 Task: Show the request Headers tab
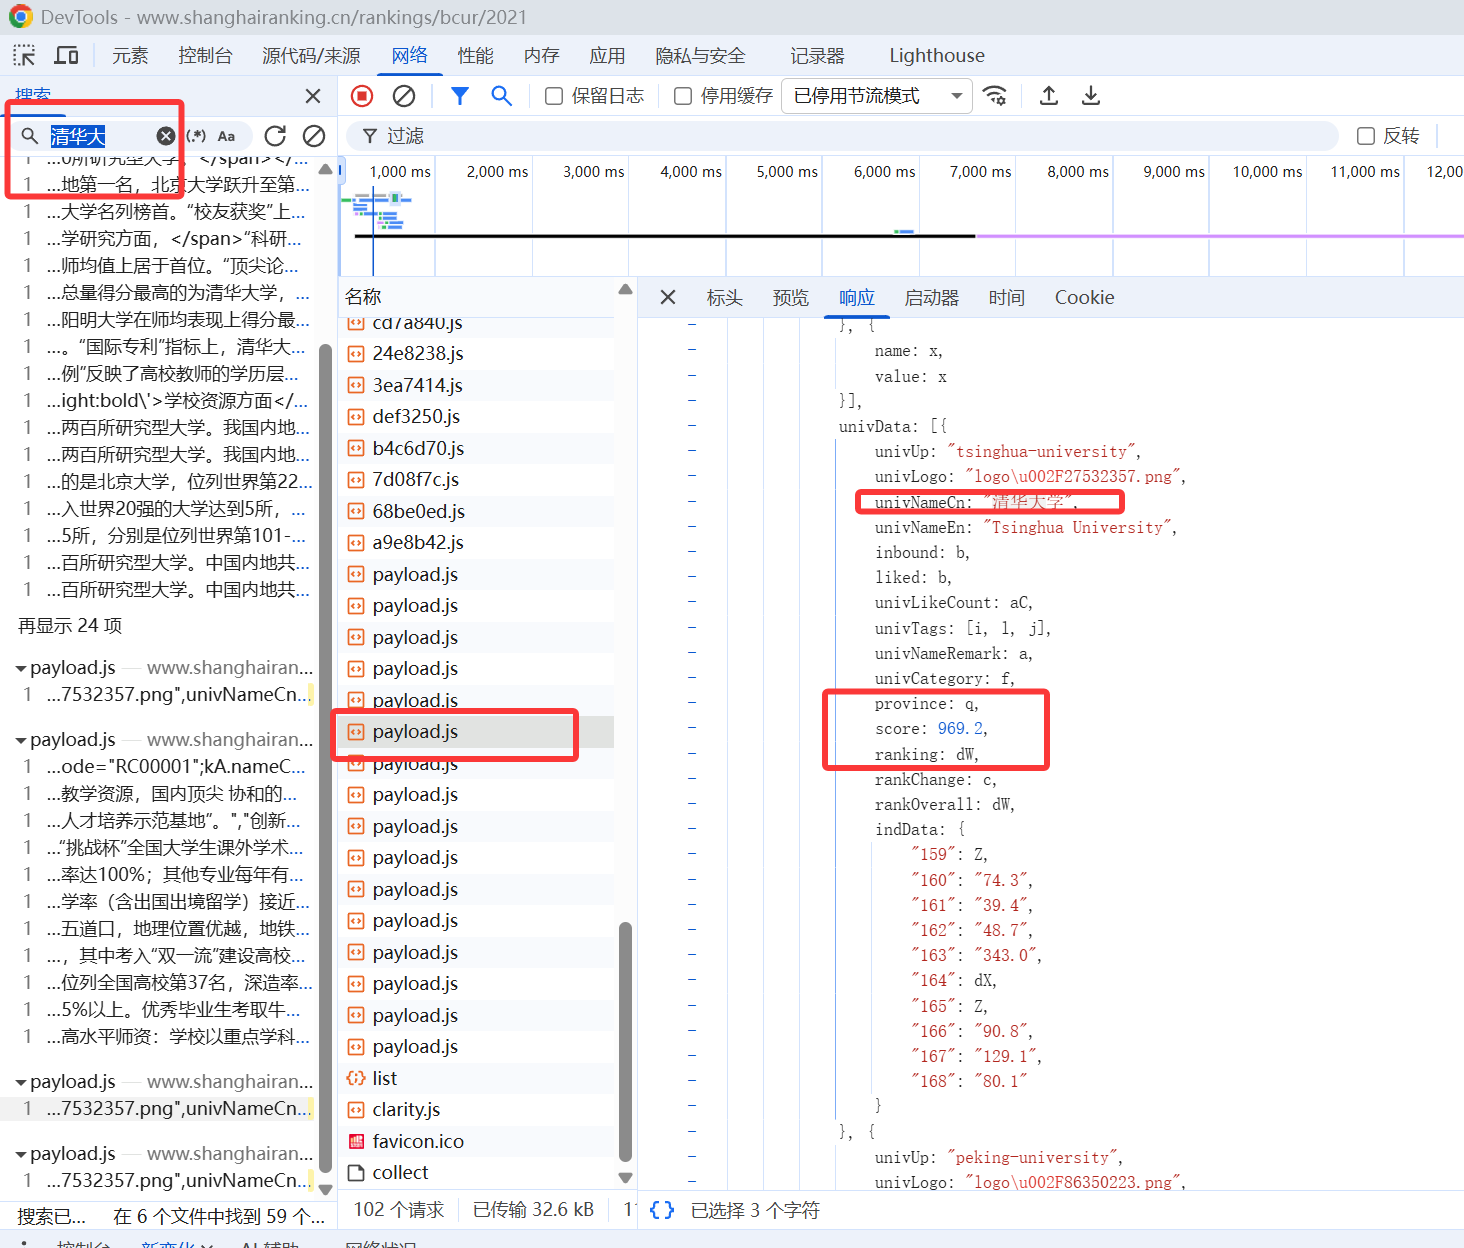[x=724, y=297]
